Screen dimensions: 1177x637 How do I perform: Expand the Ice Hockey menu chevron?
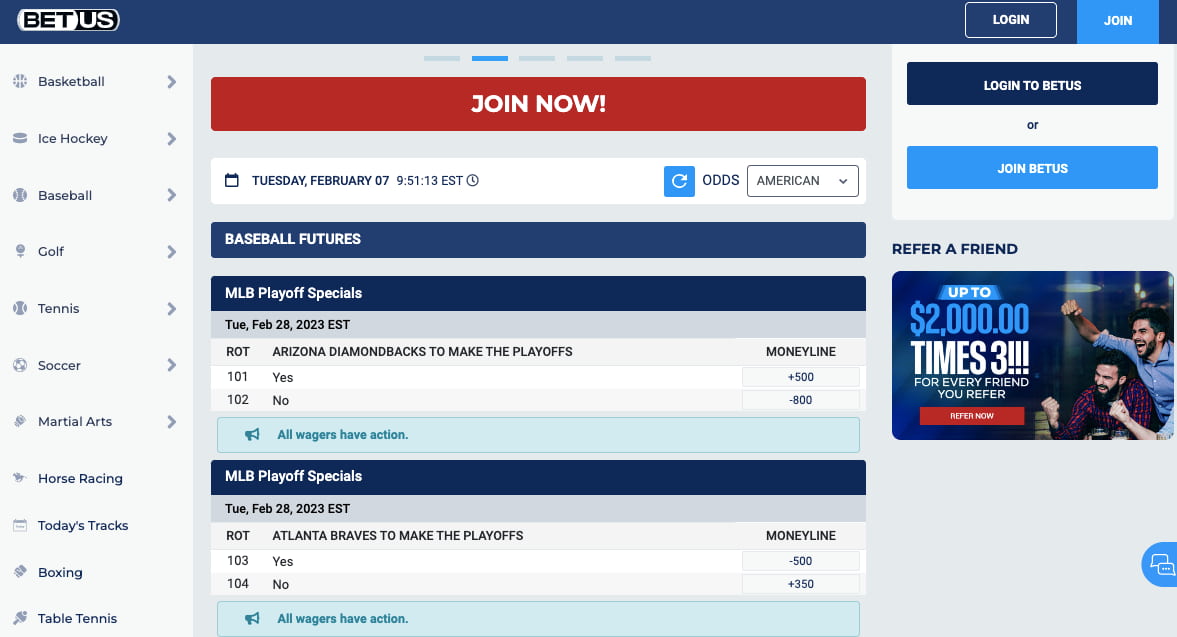pos(172,139)
